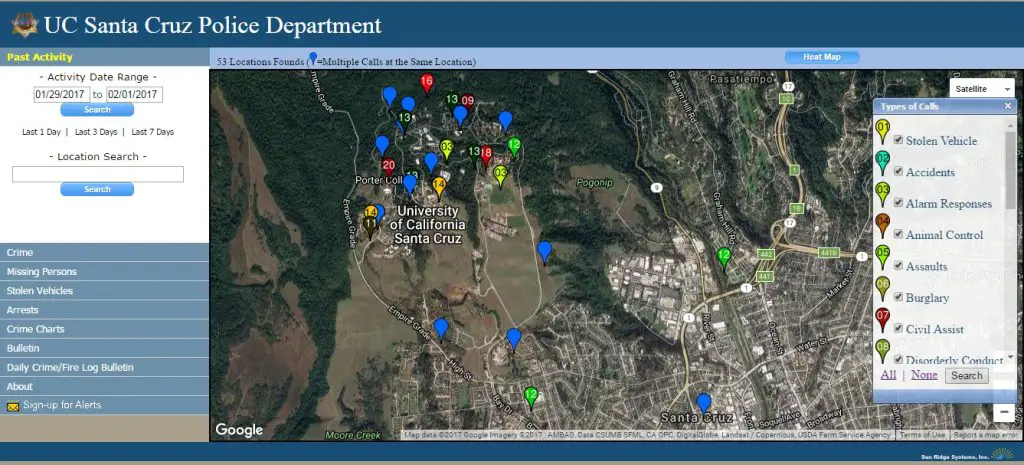The image size is (1024, 465).
Task: Click the 07 Civil Assist legend pin
Action: (882, 319)
